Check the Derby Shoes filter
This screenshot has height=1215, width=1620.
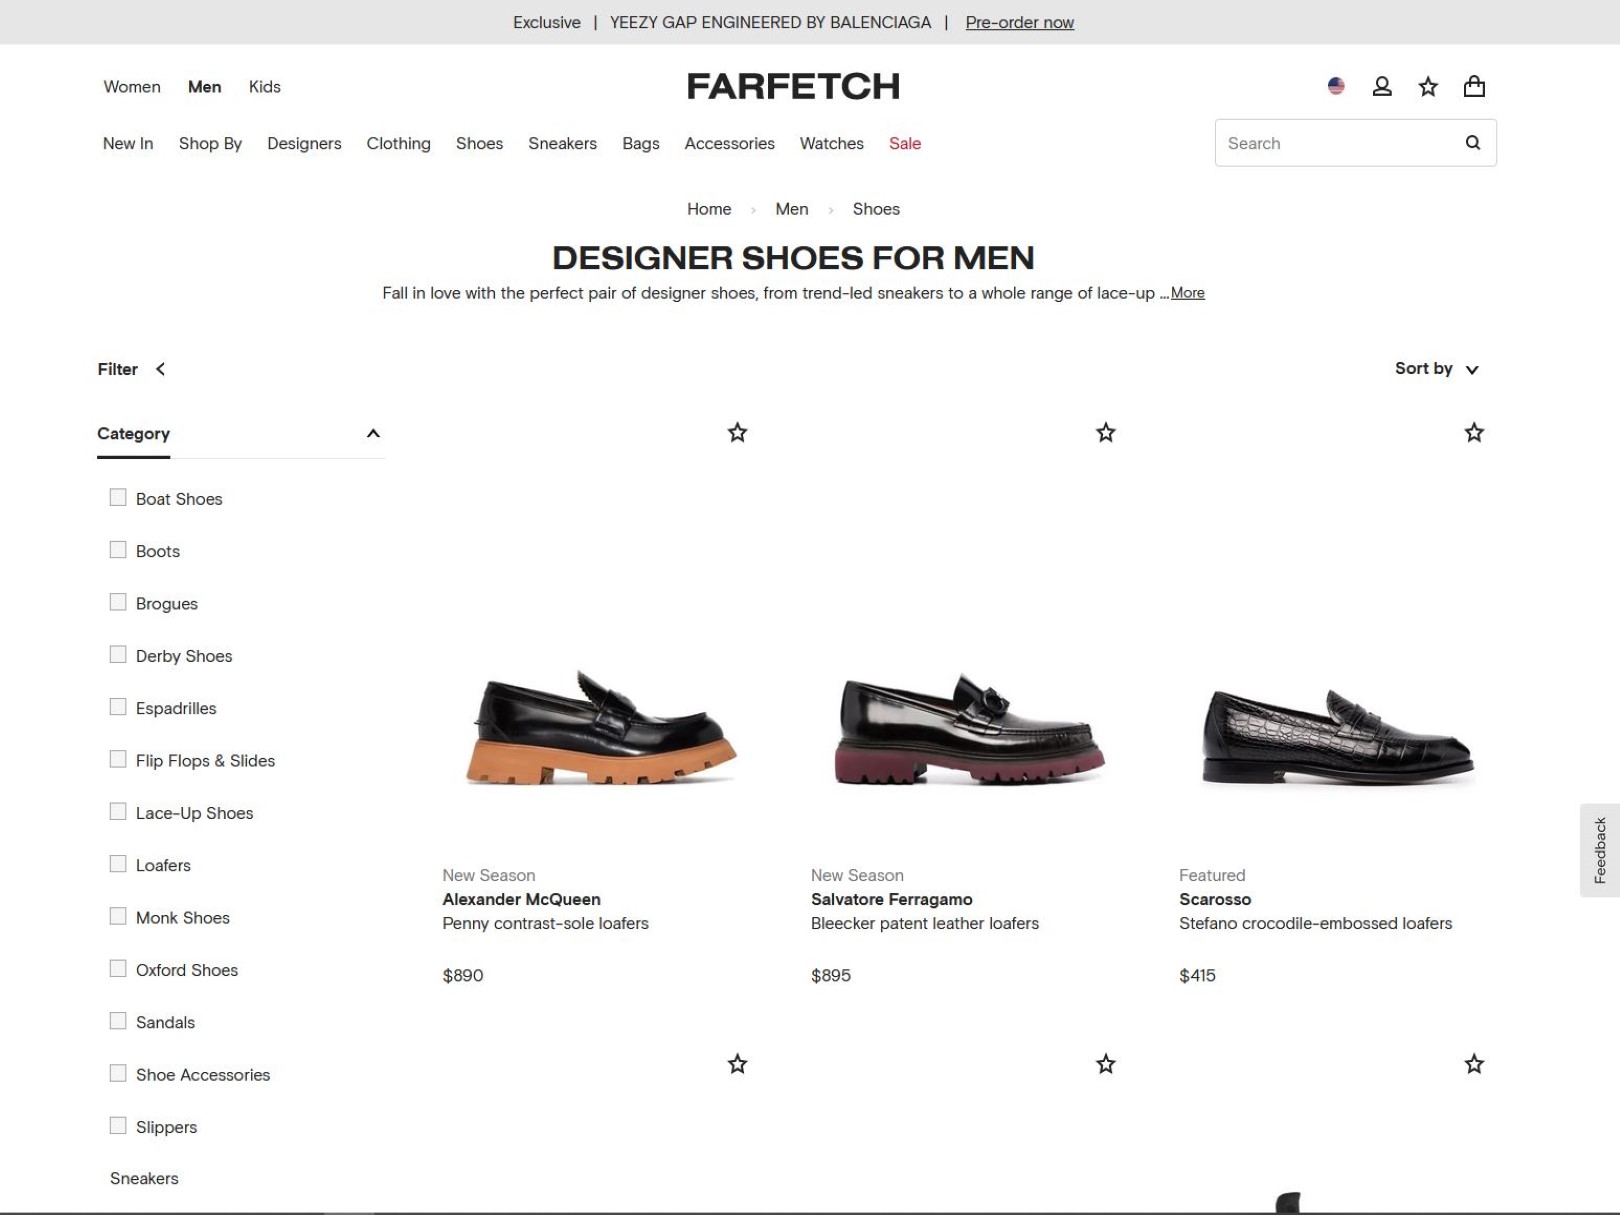118,654
